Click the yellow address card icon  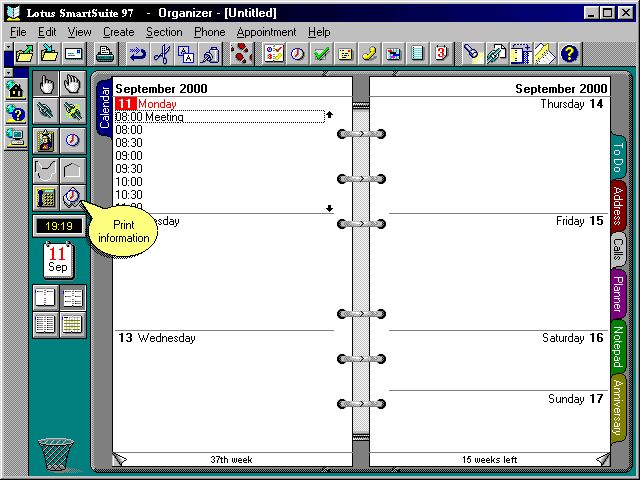pos(345,54)
